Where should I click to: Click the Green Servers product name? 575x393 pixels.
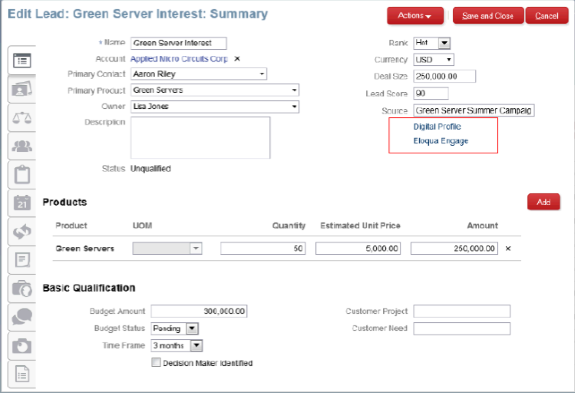pyautogui.click(x=85, y=249)
